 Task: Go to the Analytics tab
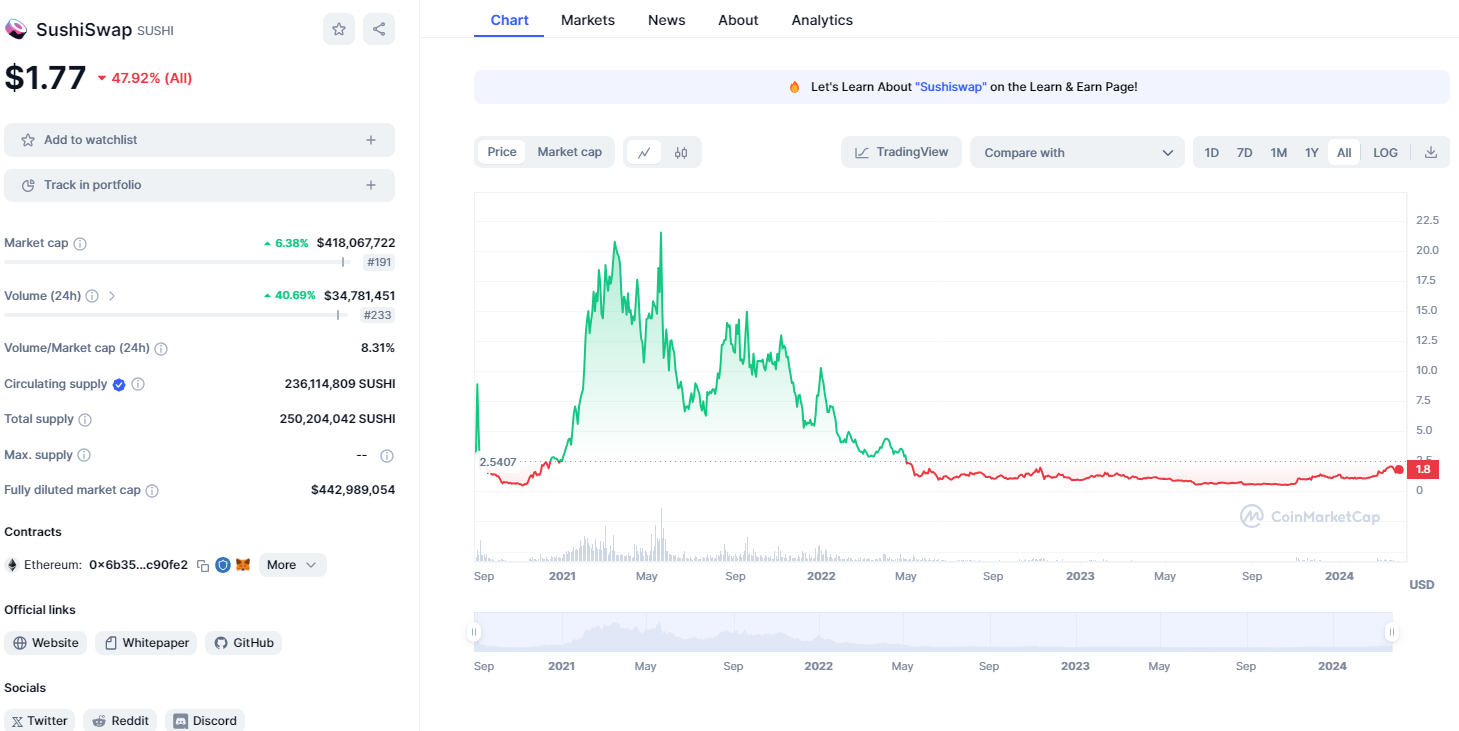click(822, 20)
